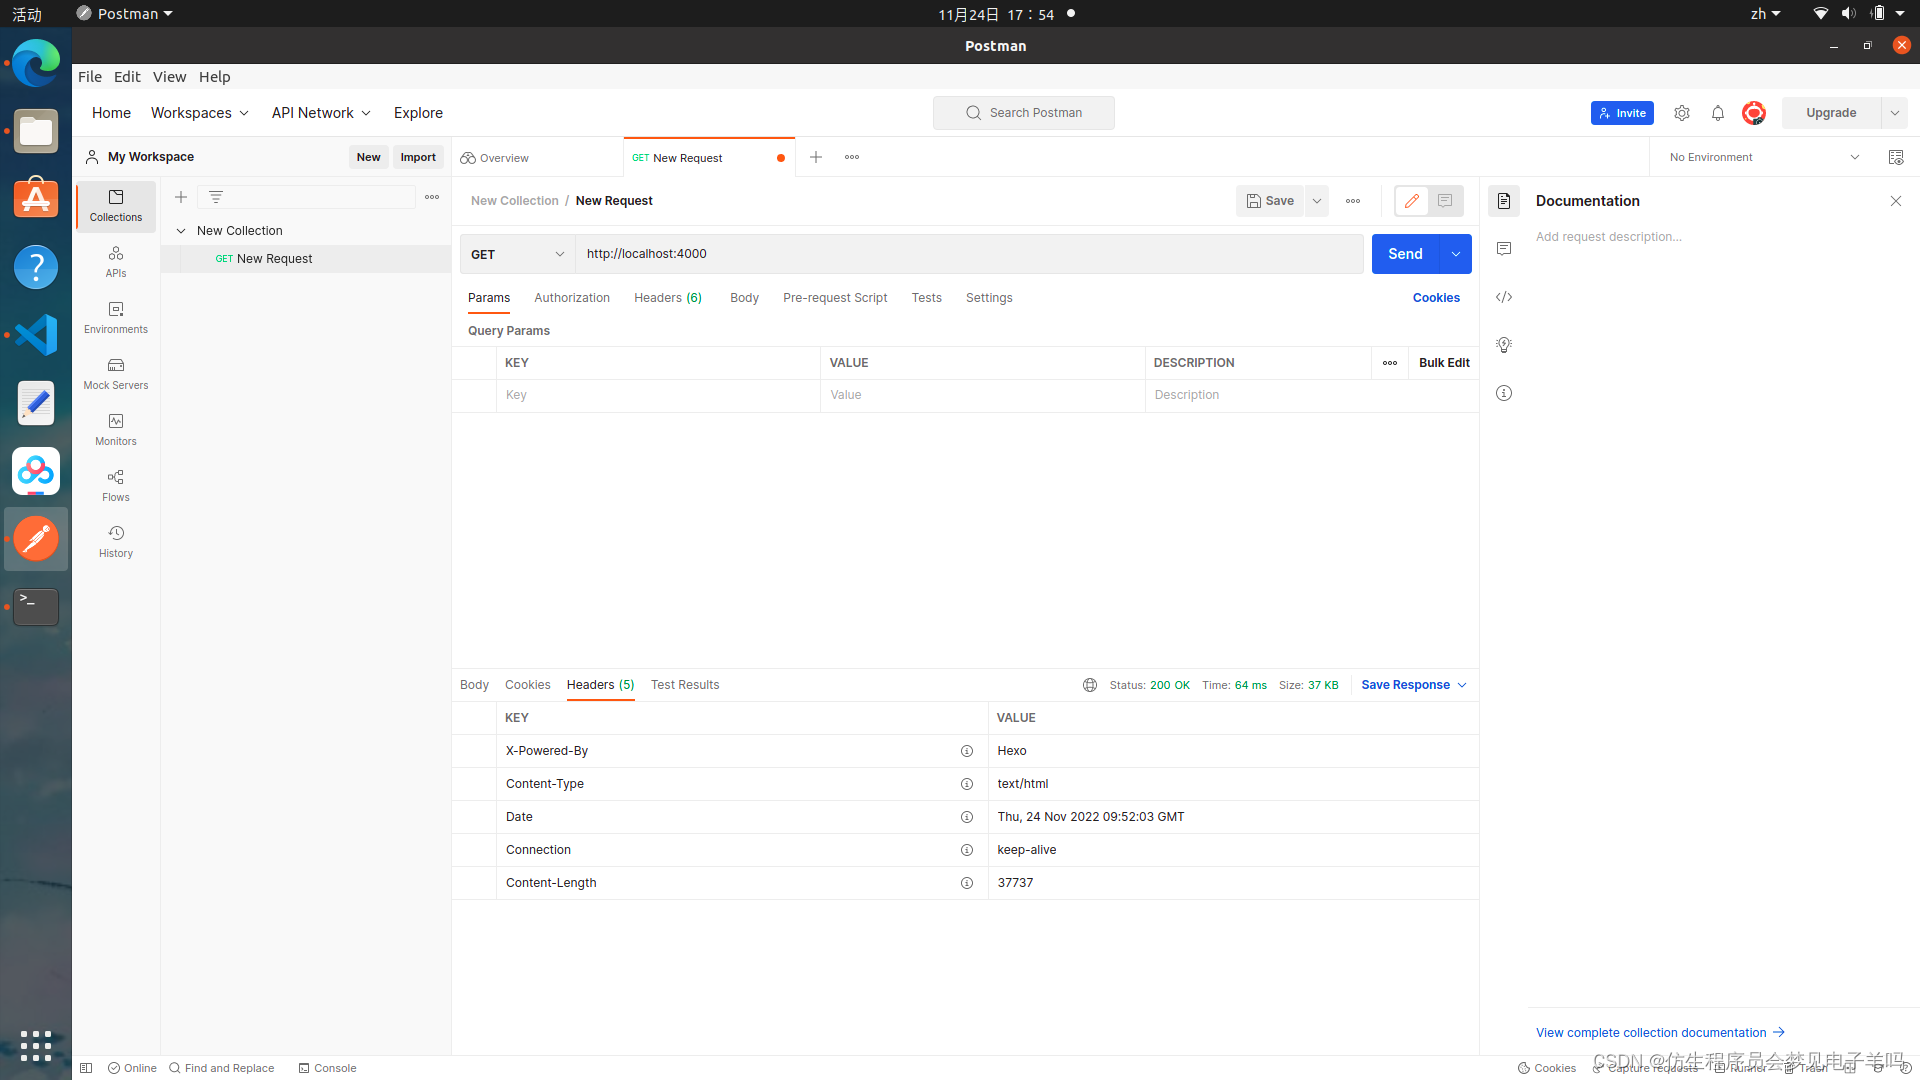Click the URL input field
Viewport: 1920px width, 1080px height.
[969, 252]
